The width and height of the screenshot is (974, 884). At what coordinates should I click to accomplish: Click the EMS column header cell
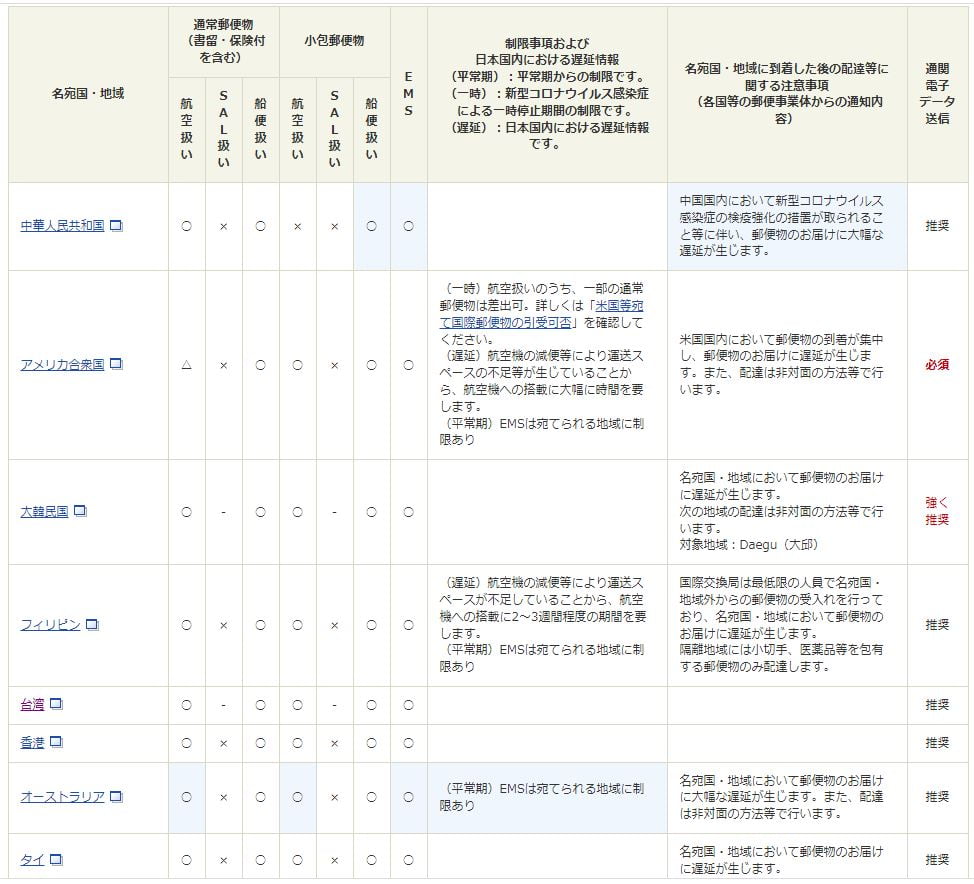tap(408, 95)
